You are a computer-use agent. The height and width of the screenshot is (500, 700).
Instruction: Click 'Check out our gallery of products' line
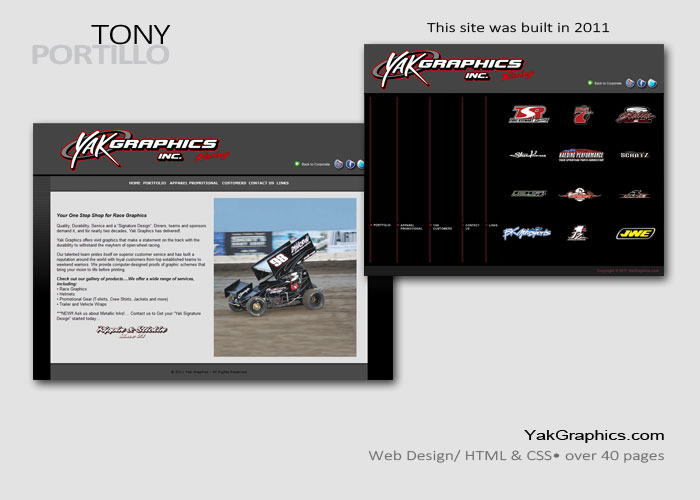pos(125,281)
